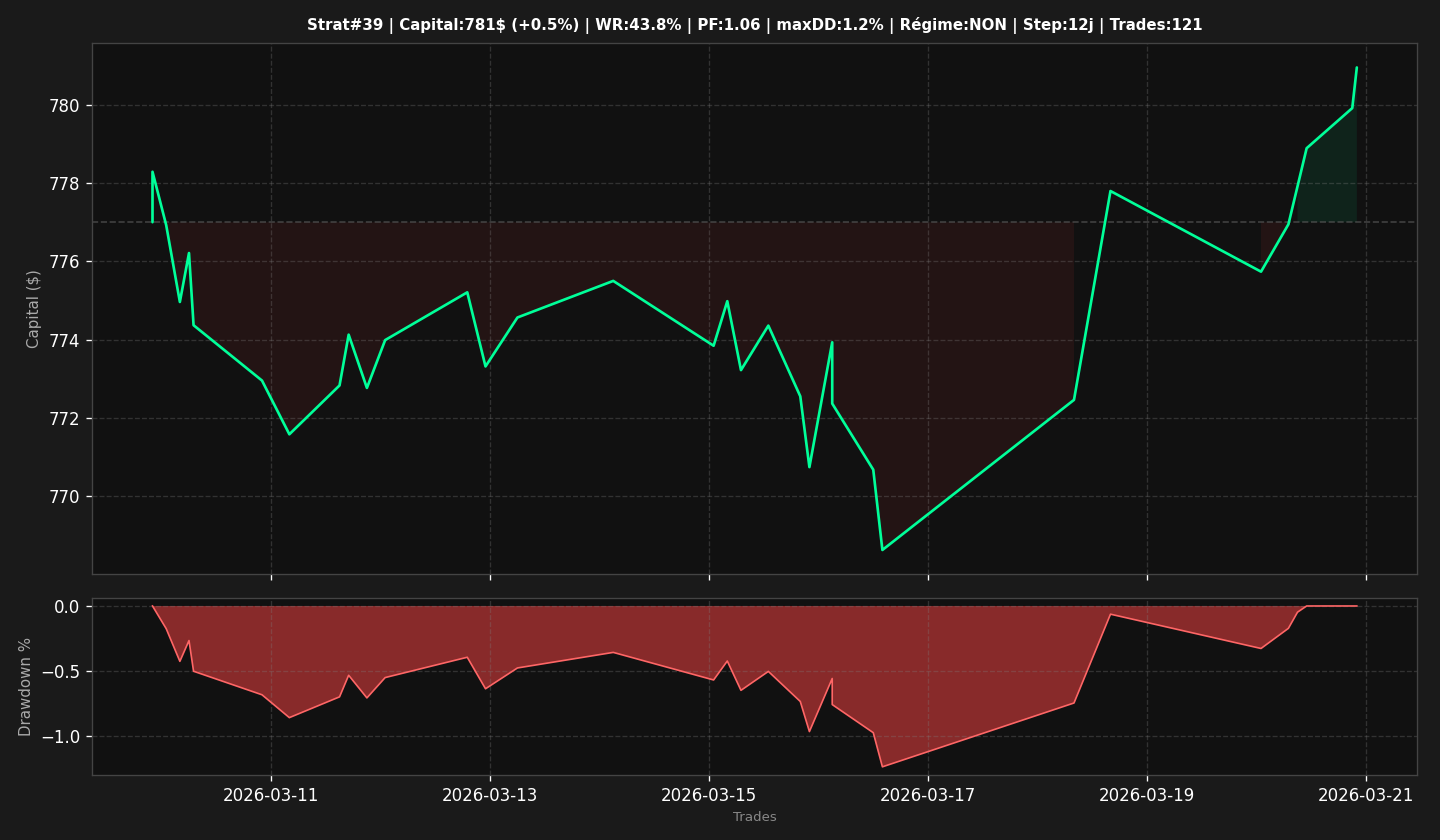This screenshot has width=1440, height=840.
Task: Select the 776 tick on the Capital axis
Action: 66,262
